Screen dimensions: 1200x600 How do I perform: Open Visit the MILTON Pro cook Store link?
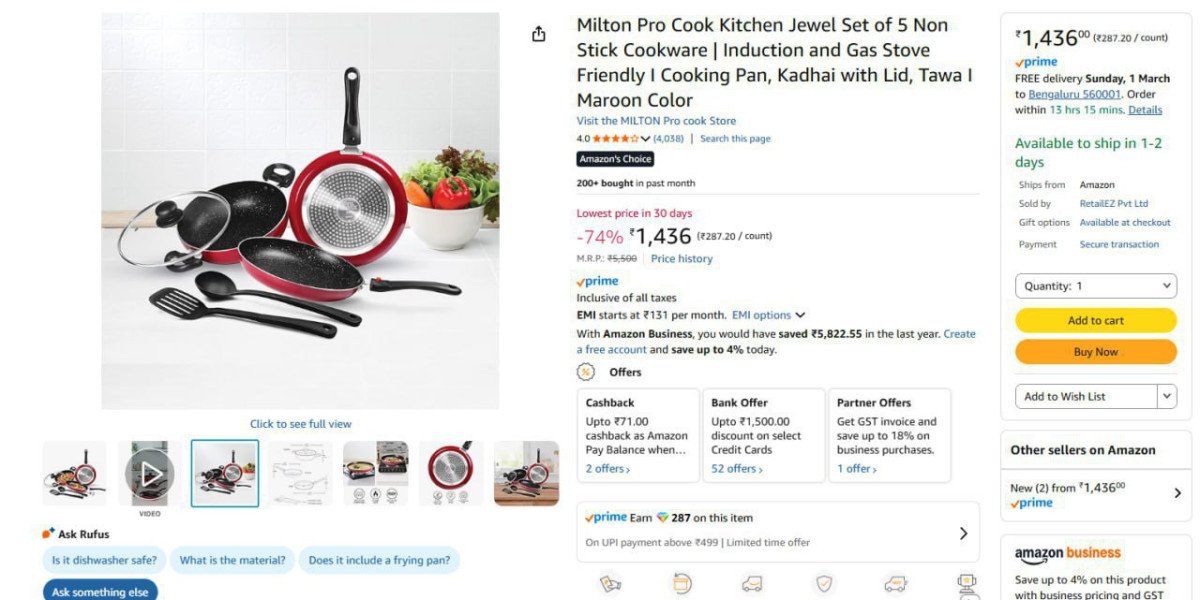pos(656,121)
